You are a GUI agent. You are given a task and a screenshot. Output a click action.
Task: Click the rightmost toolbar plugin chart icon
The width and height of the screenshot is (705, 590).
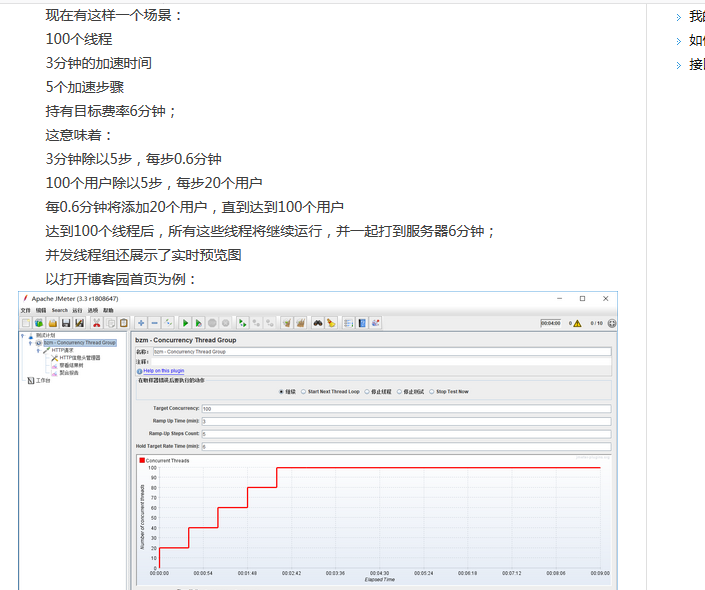click(375, 323)
